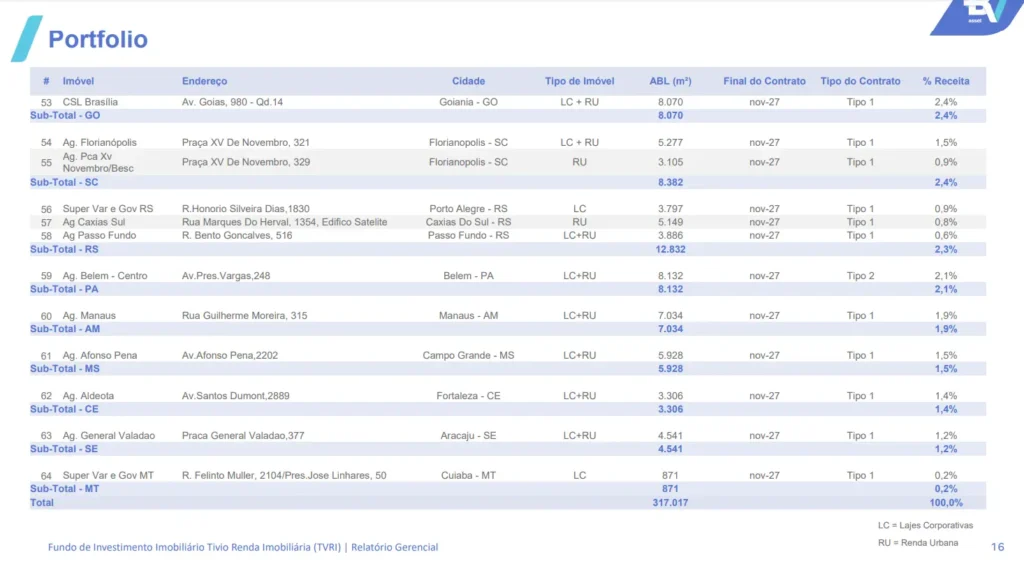Image resolution: width=1024 pixels, height=566 pixels.
Task: Select the Portfolio slide title
Action: 98,40
